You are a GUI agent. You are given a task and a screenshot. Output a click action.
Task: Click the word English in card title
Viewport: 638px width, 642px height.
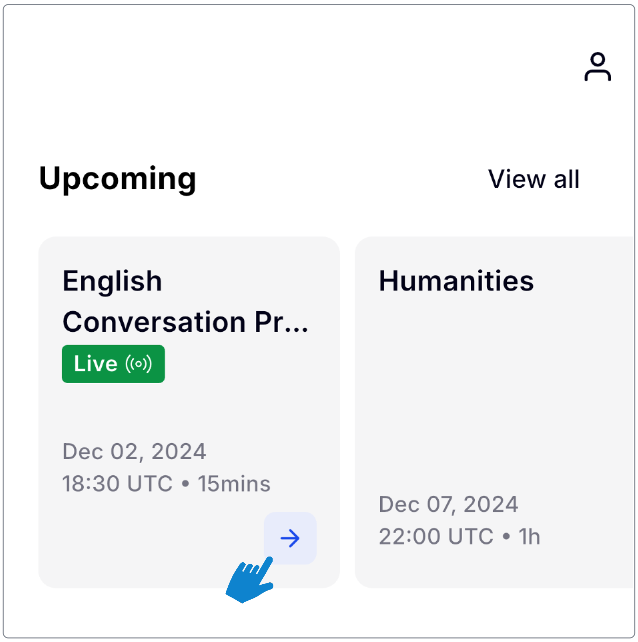click(112, 281)
